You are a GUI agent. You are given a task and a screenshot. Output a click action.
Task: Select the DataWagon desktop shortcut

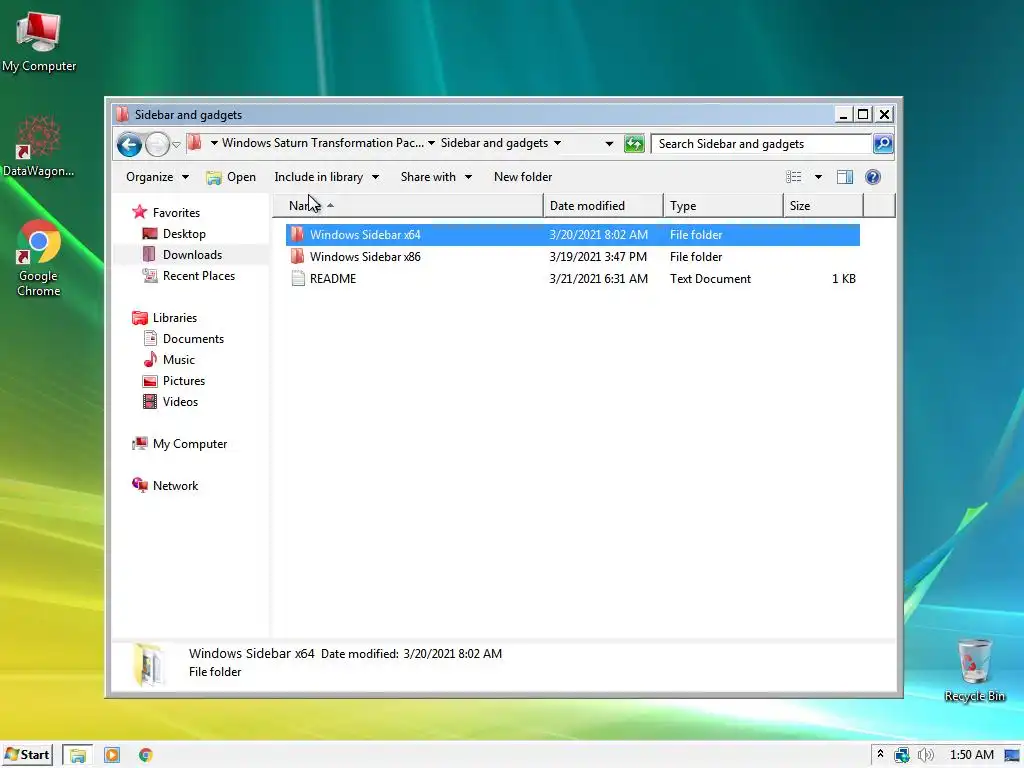(x=39, y=146)
